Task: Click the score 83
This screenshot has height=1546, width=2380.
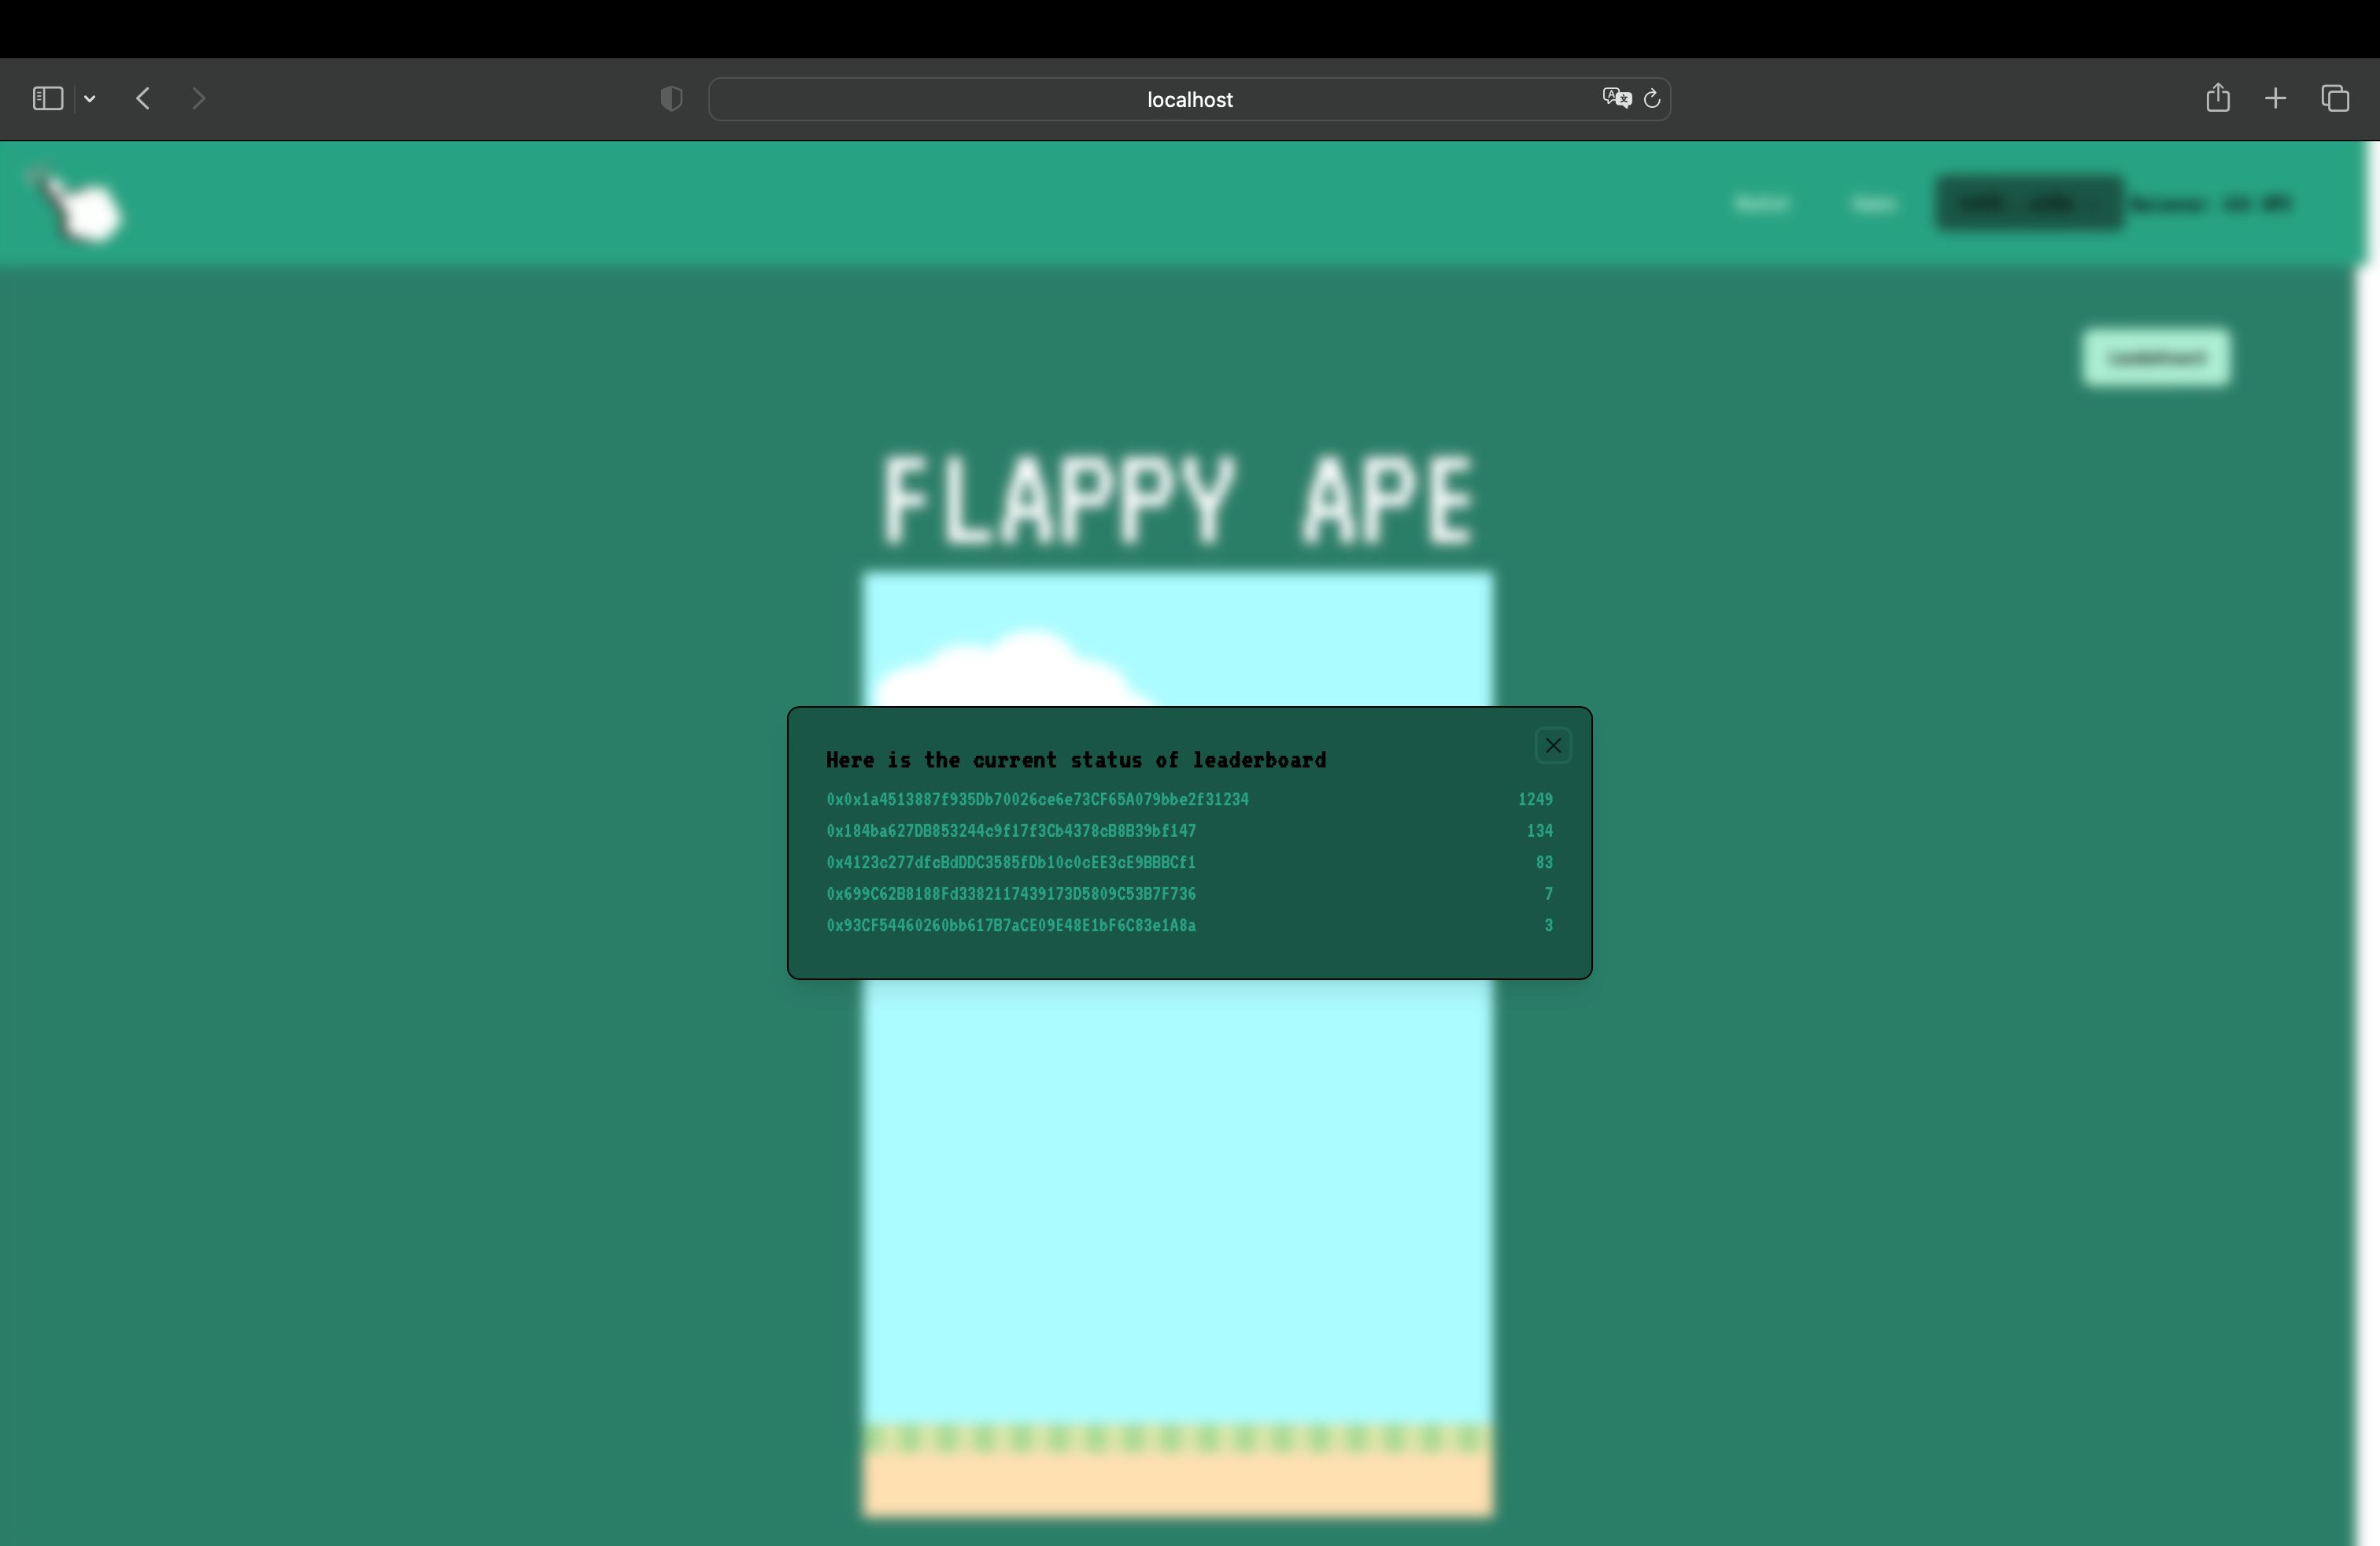Action: 1545,862
